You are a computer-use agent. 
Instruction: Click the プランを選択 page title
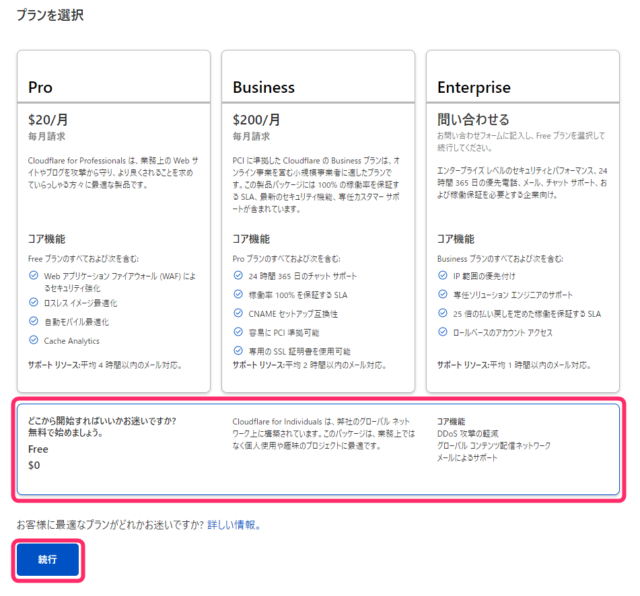(50, 15)
